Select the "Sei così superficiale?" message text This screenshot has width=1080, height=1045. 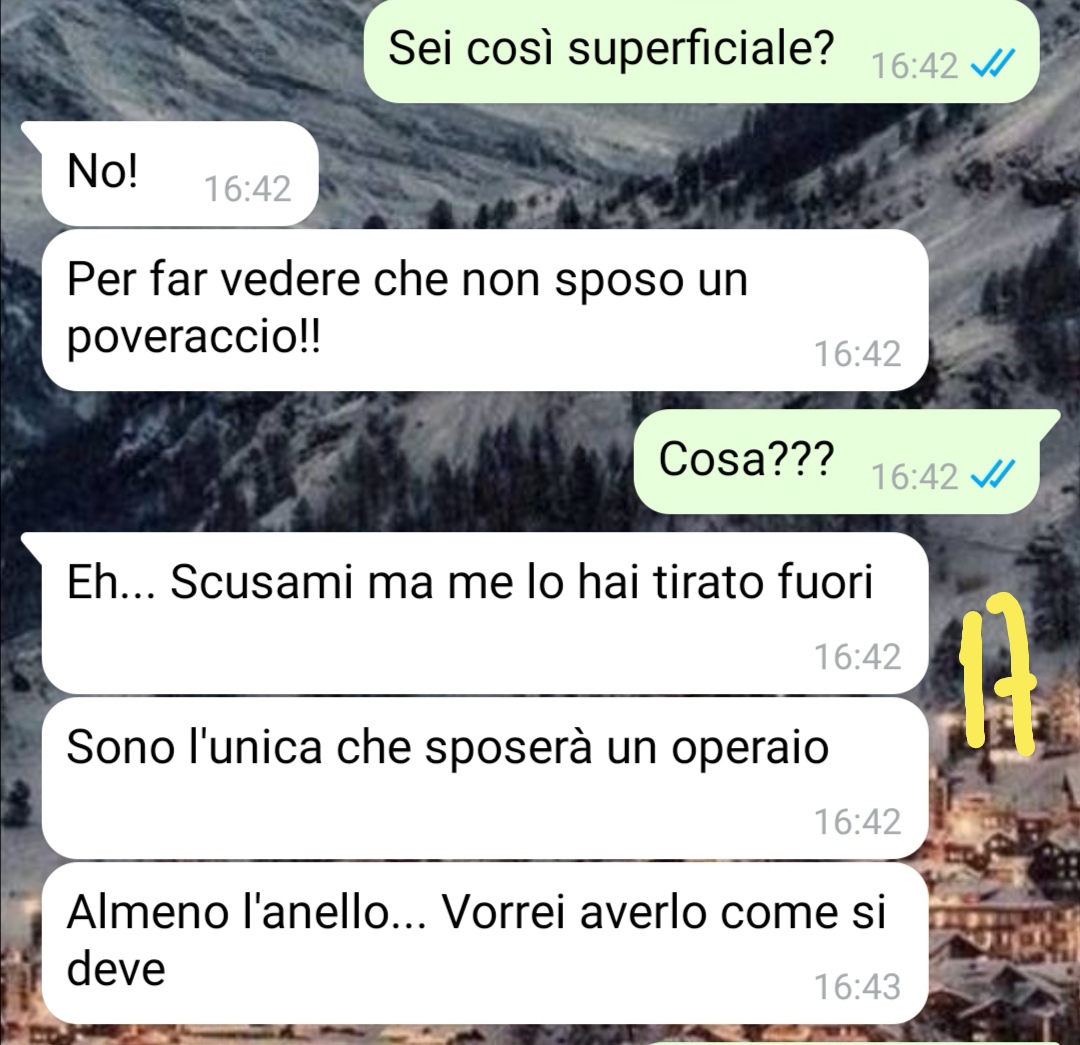pyautogui.click(x=611, y=48)
